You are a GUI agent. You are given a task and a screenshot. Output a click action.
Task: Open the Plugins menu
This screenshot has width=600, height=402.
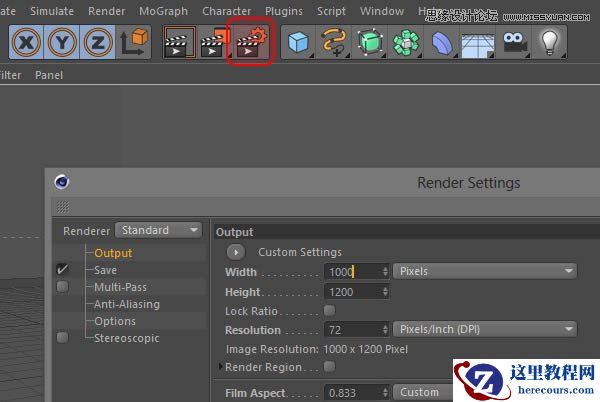coord(284,11)
